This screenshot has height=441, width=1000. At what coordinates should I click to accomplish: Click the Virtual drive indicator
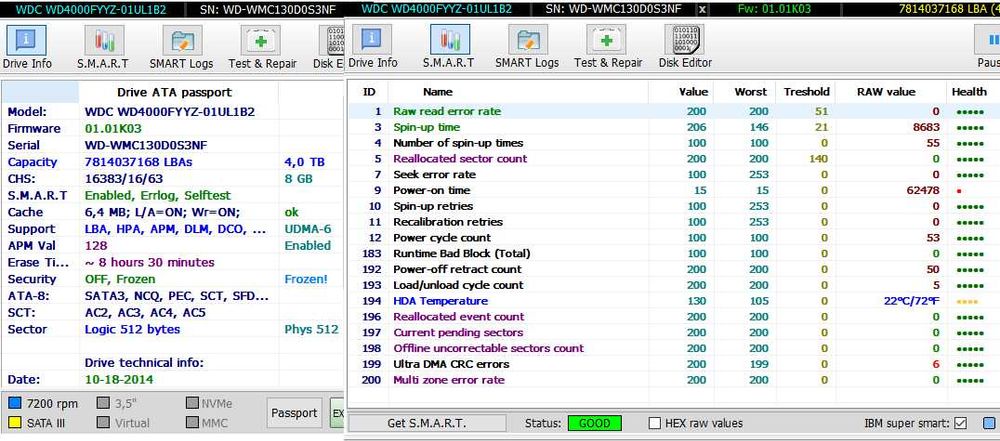pos(103,422)
